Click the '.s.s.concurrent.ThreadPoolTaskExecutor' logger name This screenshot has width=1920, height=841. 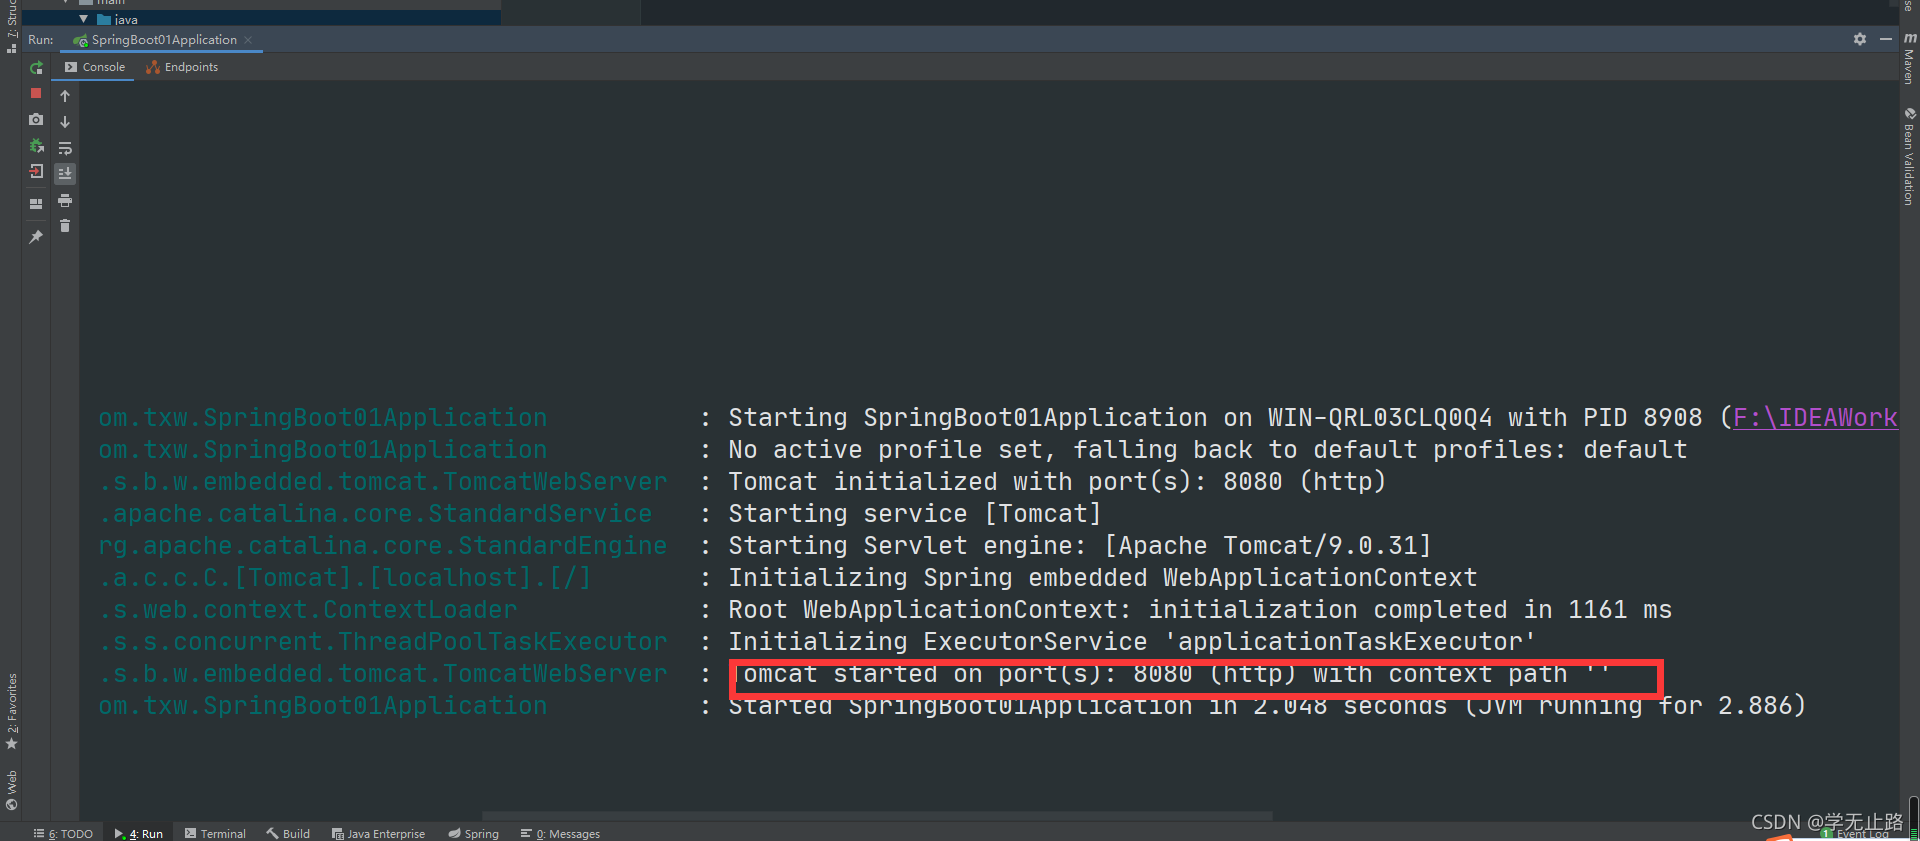[383, 642]
